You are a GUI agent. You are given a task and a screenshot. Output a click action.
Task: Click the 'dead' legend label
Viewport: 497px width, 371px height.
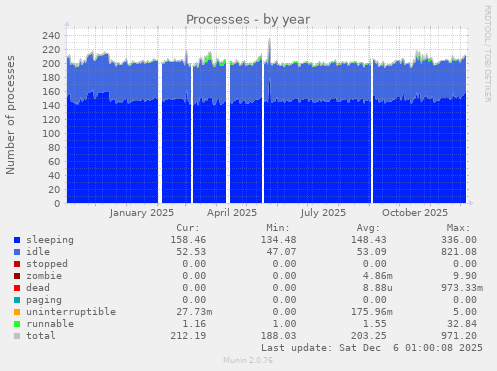[38, 288]
